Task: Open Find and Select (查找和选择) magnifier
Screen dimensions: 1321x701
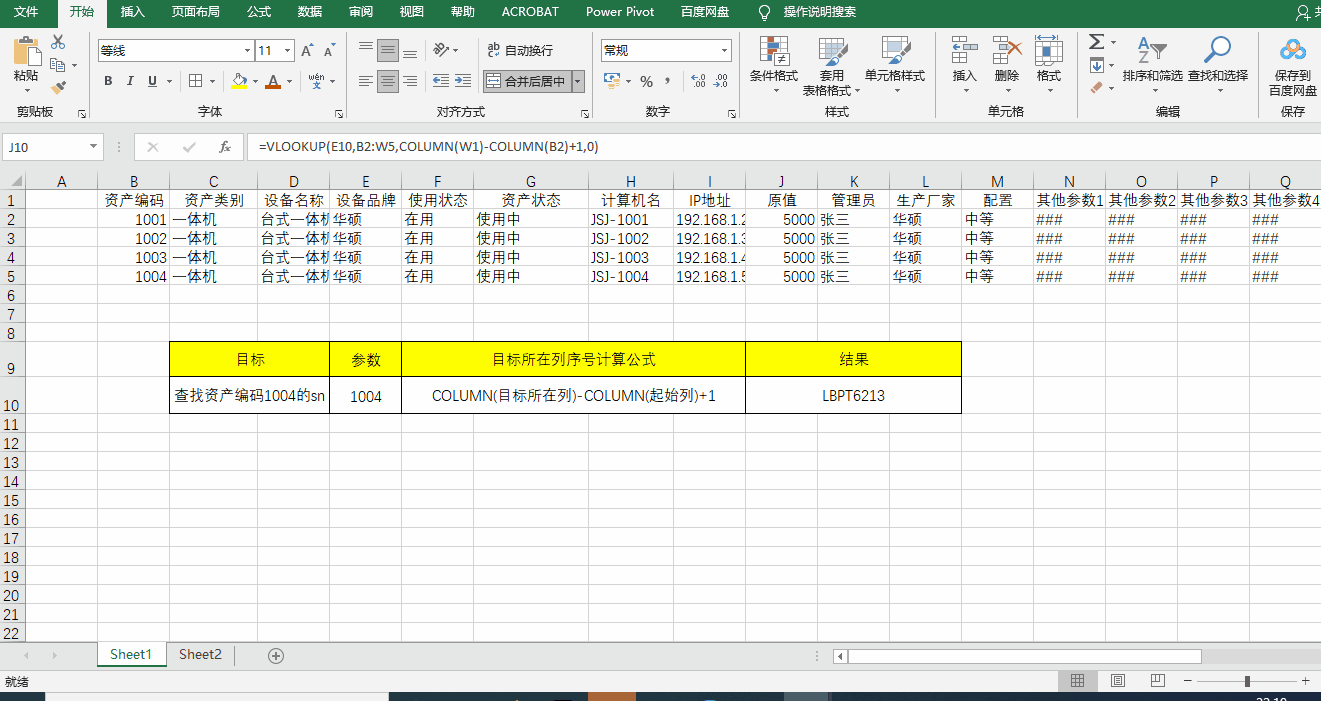Action: click(1218, 62)
